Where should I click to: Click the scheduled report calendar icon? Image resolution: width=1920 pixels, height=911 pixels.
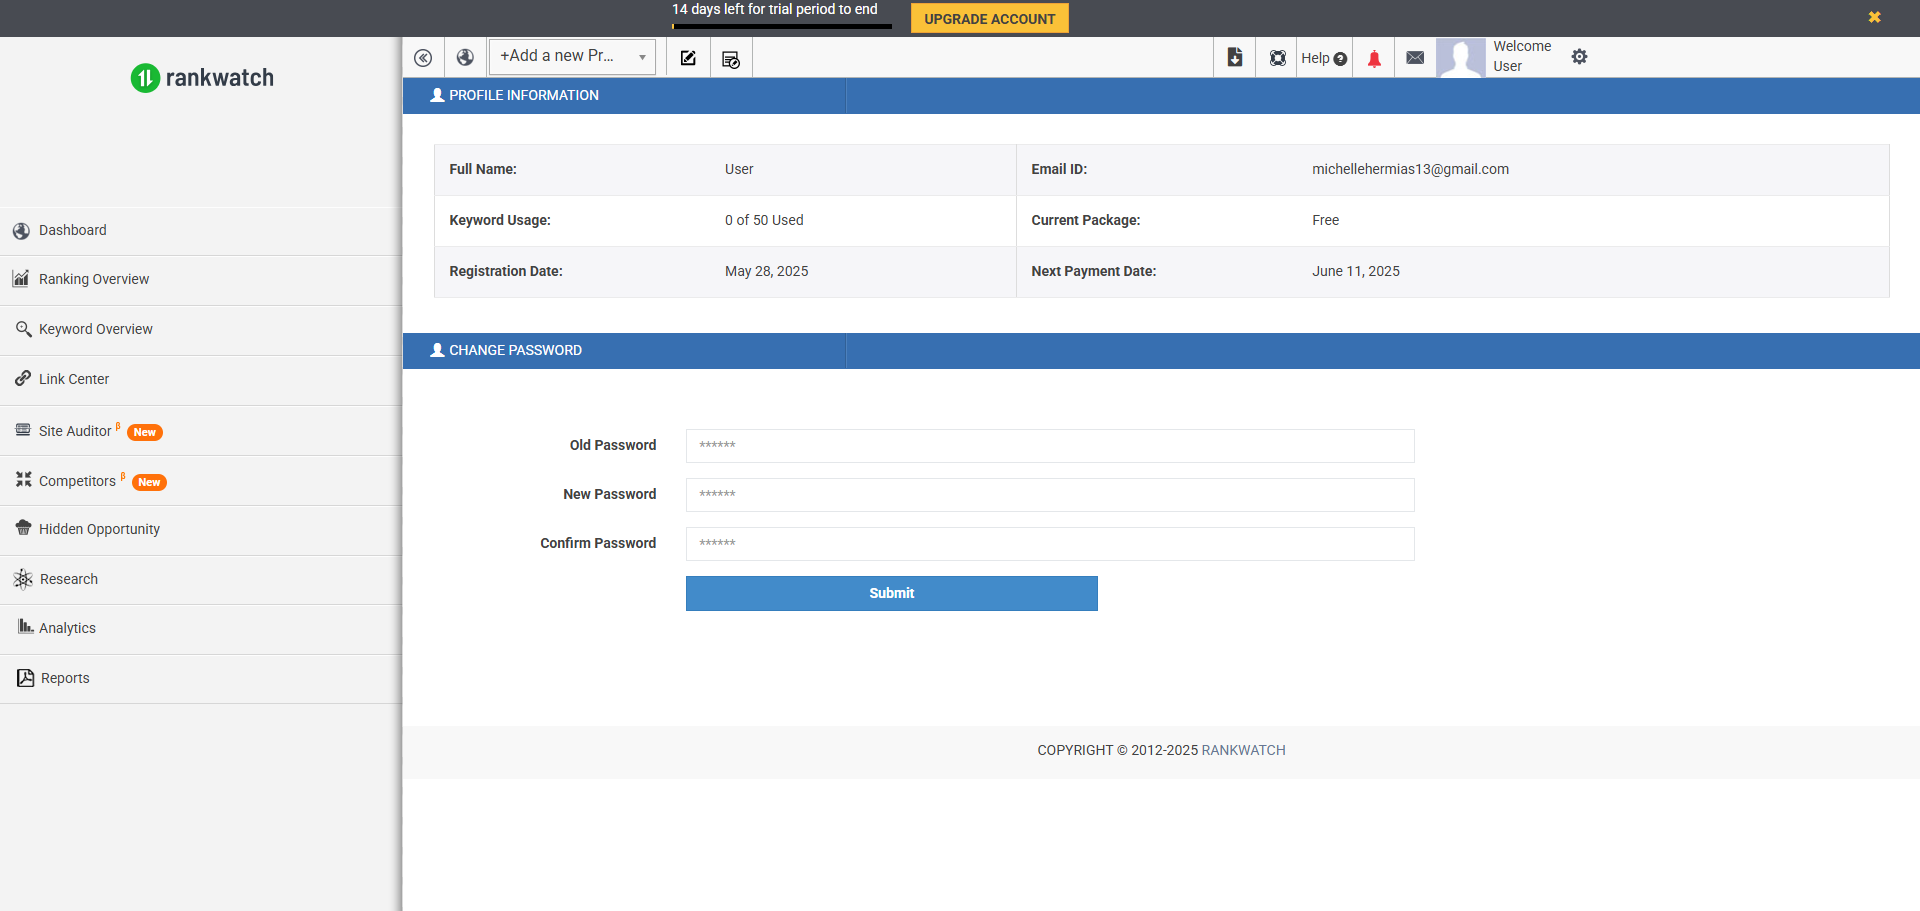tap(731, 59)
